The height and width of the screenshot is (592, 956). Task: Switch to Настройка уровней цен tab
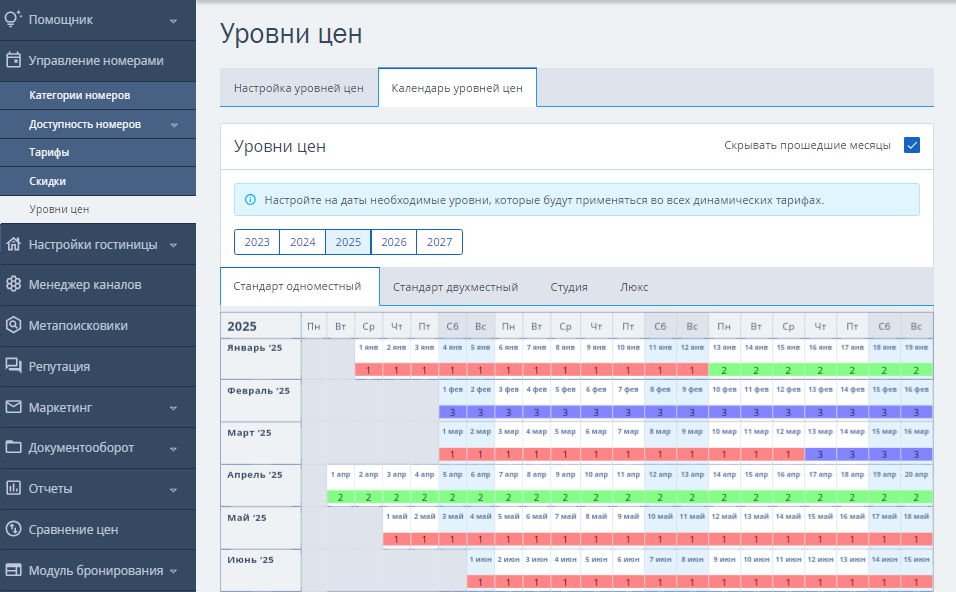pos(299,88)
